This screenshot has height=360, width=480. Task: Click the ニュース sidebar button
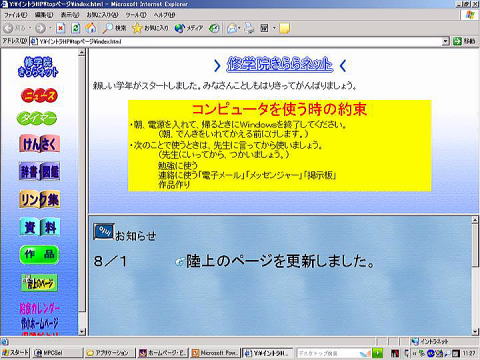[39, 96]
